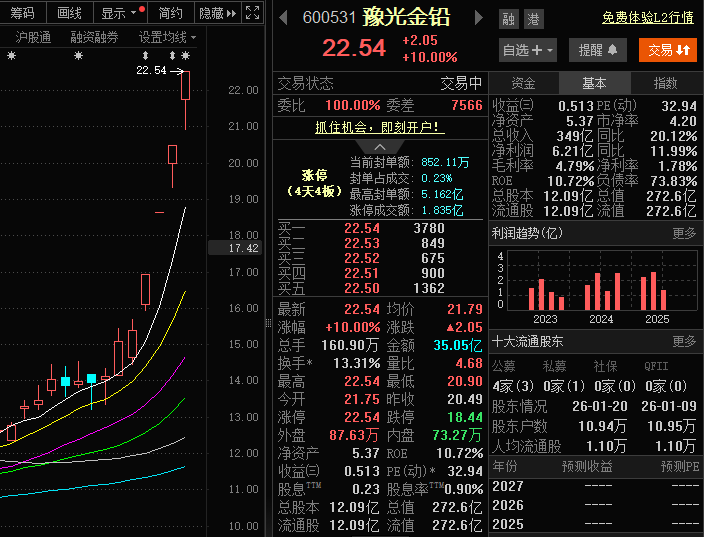Click the splitter handle between chart and quotes
This screenshot has height=537, width=704.
268,323
